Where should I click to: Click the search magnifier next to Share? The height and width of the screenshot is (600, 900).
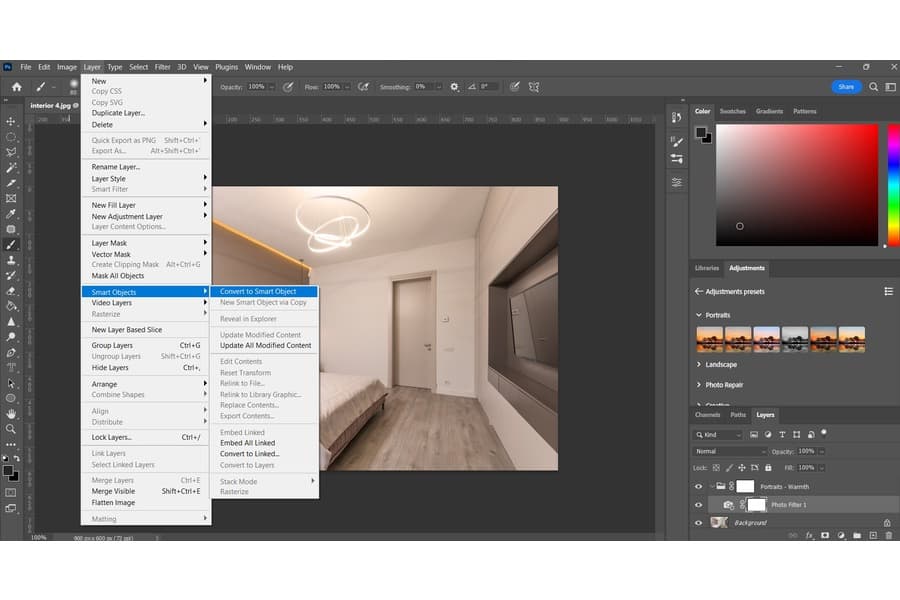tap(873, 87)
